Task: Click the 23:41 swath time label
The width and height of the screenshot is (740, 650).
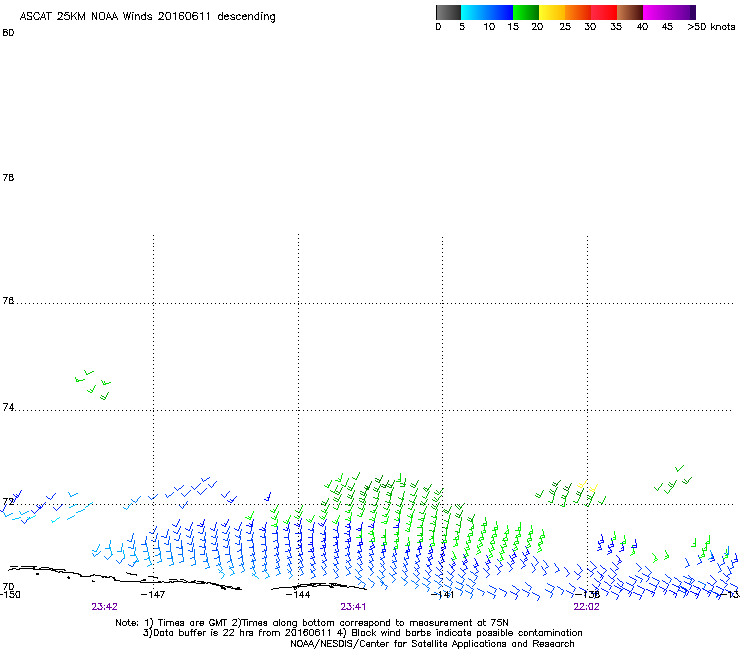Action: tap(353, 607)
